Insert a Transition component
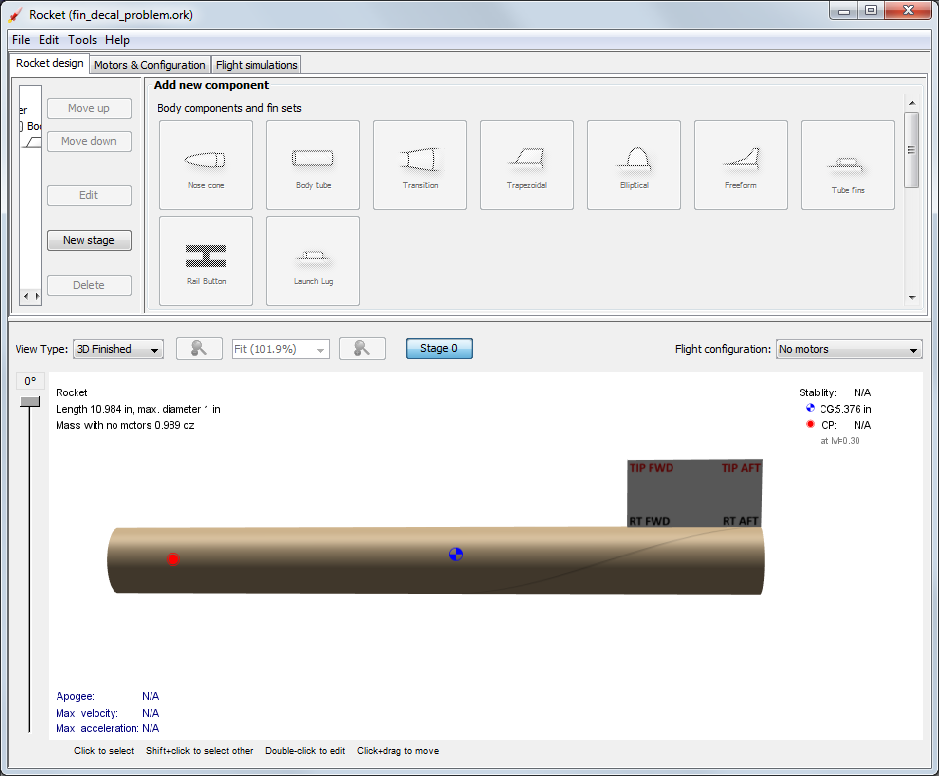Viewport: 939px width, 776px height. tap(419, 164)
